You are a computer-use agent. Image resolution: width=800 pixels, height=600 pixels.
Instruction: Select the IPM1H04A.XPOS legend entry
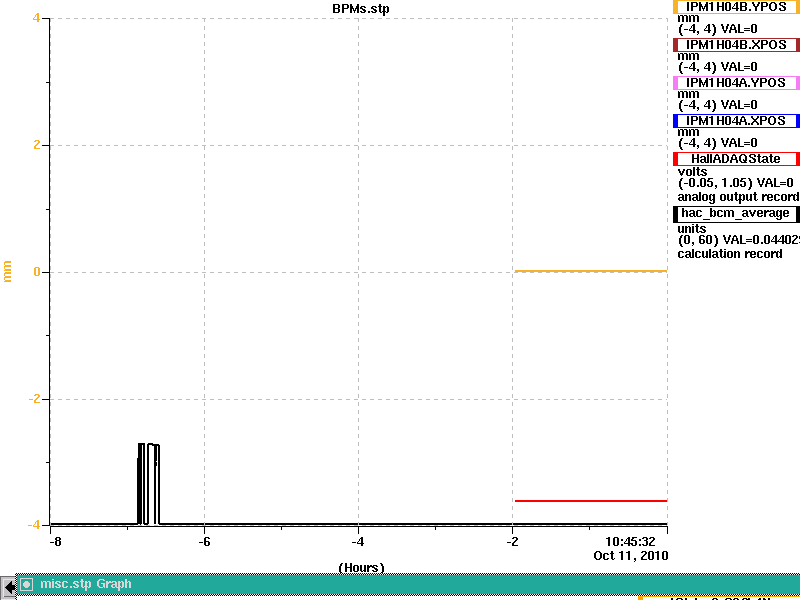coord(736,121)
